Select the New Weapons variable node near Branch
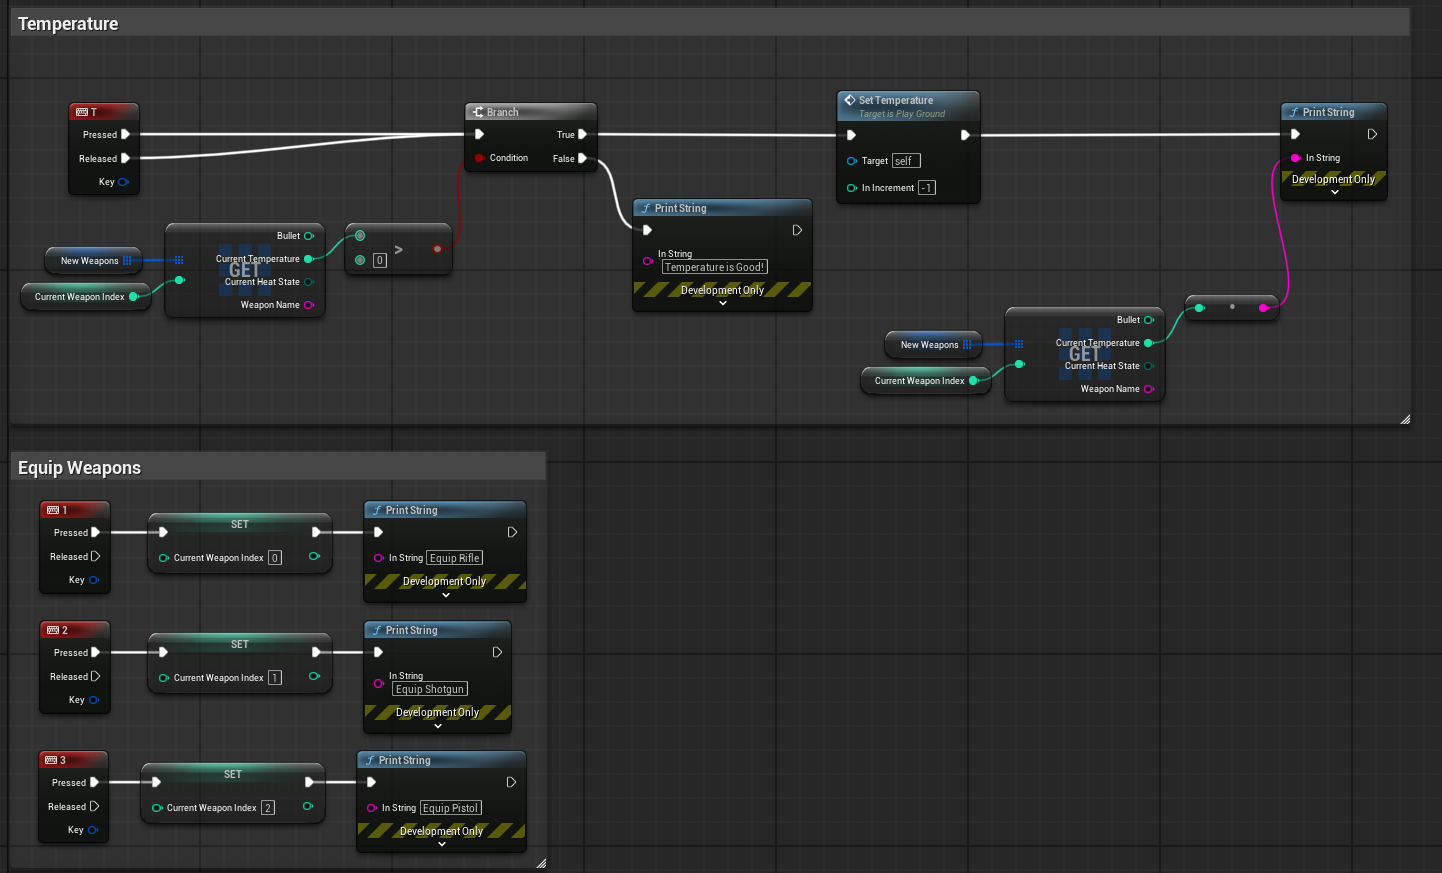Screen dimensions: 1442x873 (90, 261)
